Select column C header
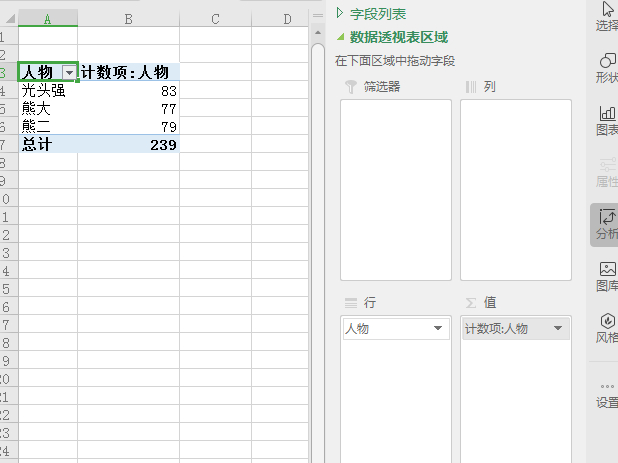Screen dimensions: 618x463 [215, 19]
